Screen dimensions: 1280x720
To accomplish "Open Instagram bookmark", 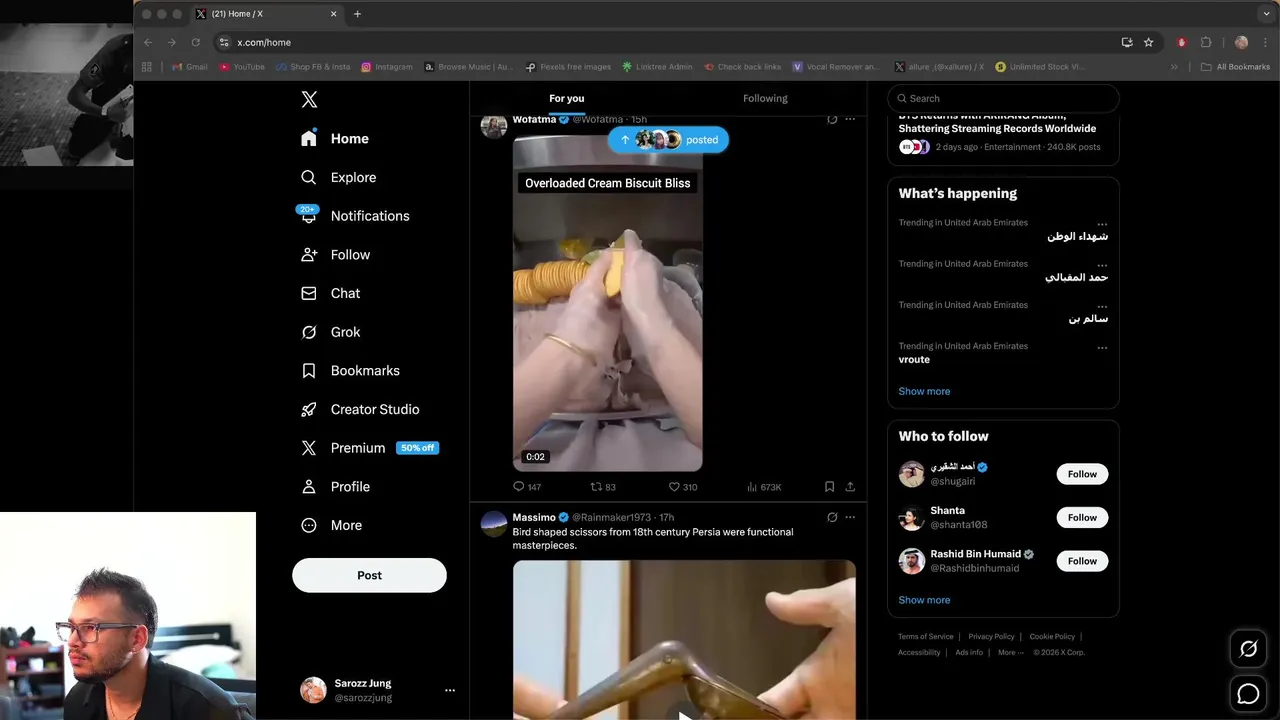I will (x=387, y=67).
